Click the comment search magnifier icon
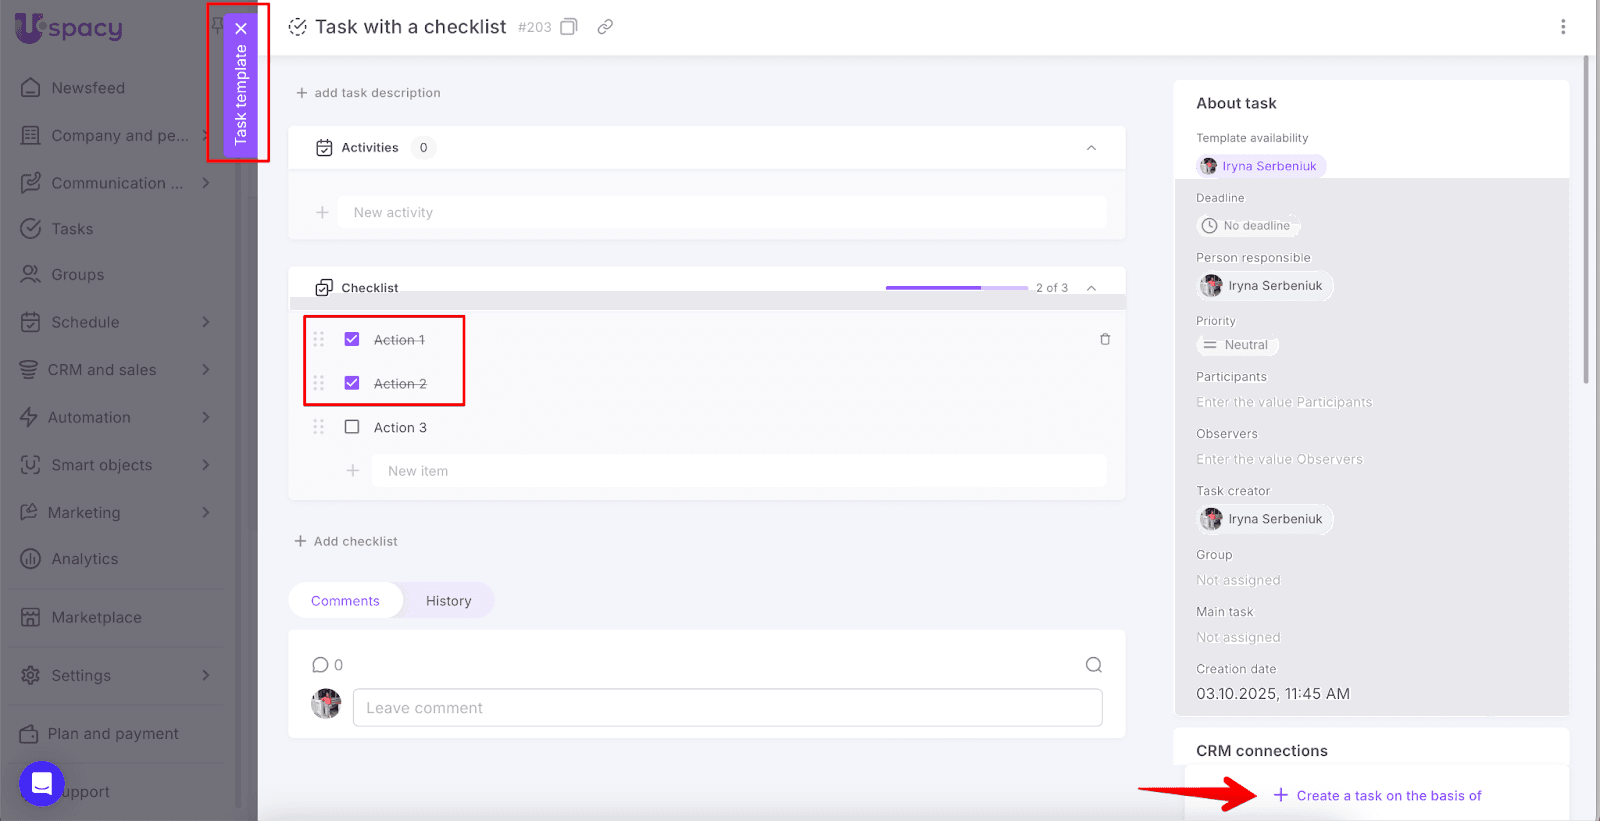Screen dimensions: 1600x821 point(1094,665)
